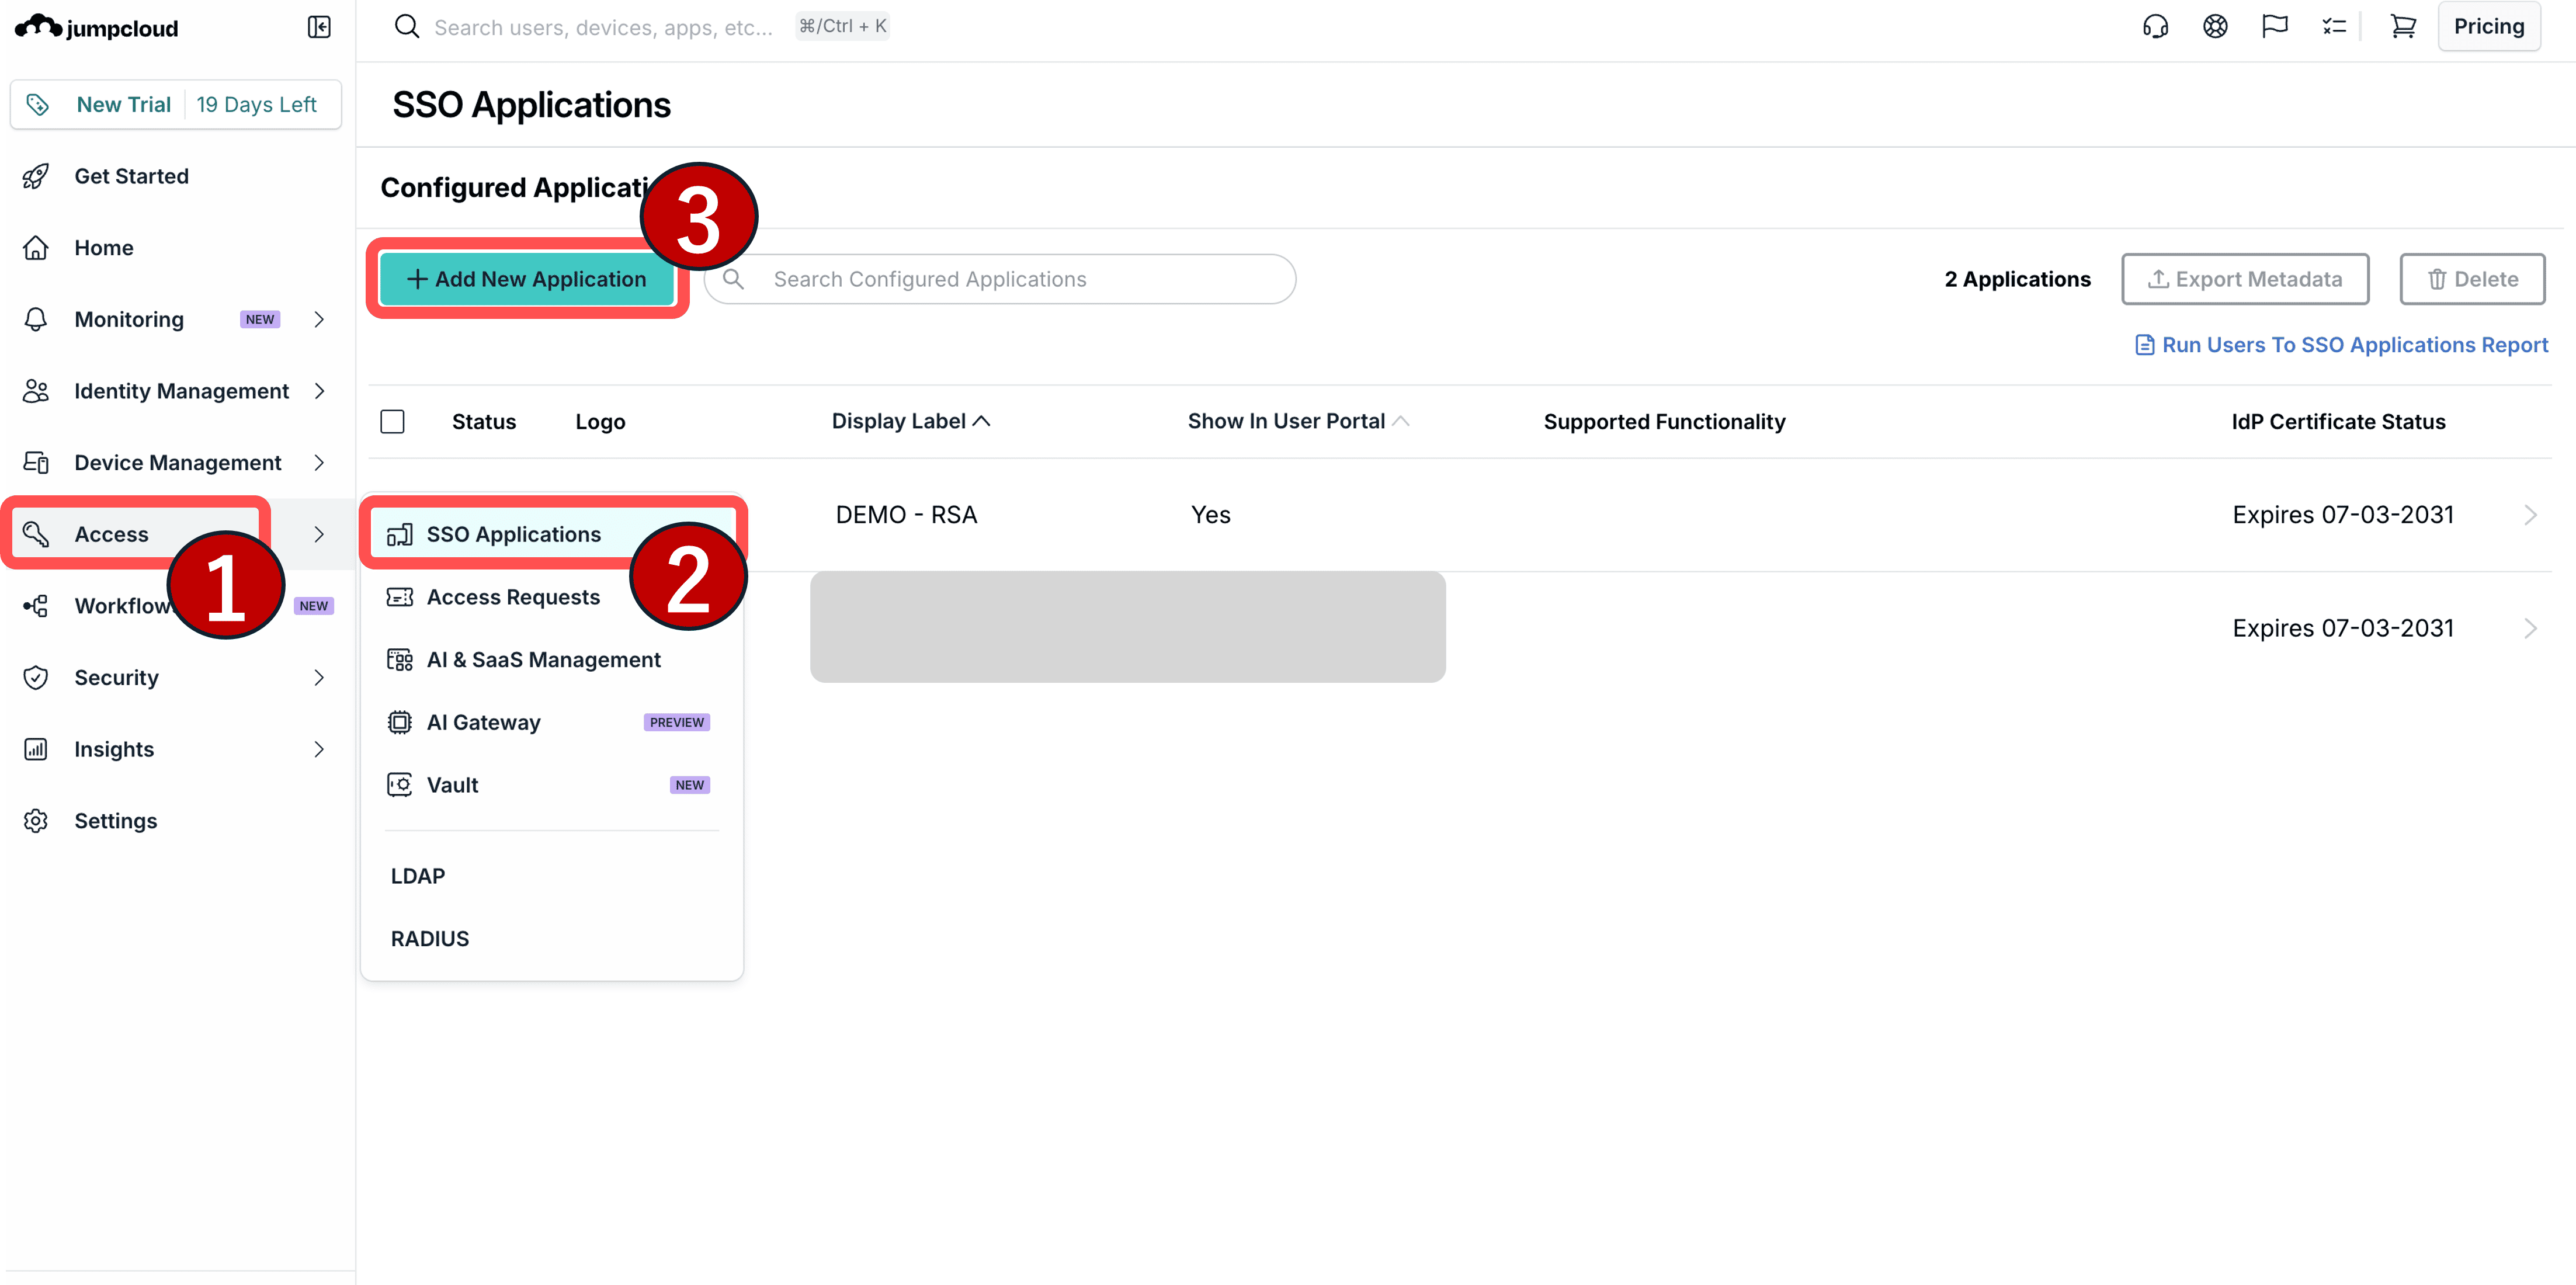Click the Access key icon
Screen dimensions: 2576x1285
tap(36, 534)
